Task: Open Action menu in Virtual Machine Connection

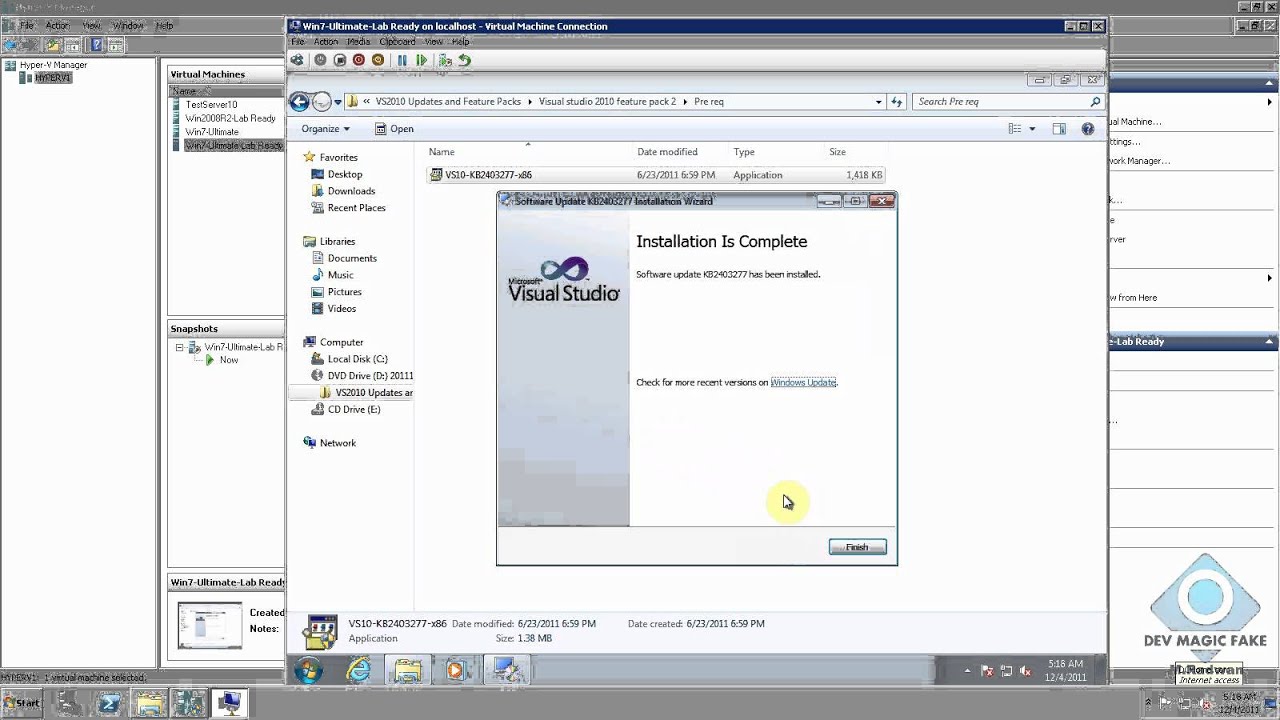Action: click(x=326, y=42)
